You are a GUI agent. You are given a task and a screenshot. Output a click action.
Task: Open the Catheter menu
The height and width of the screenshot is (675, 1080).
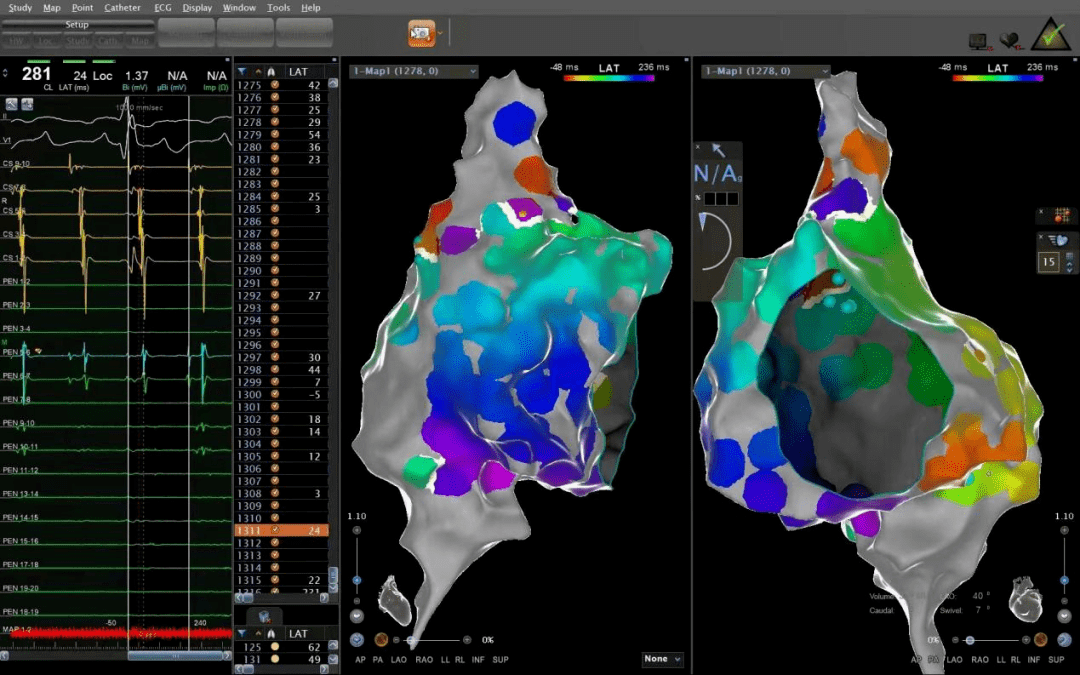coord(122,7)
